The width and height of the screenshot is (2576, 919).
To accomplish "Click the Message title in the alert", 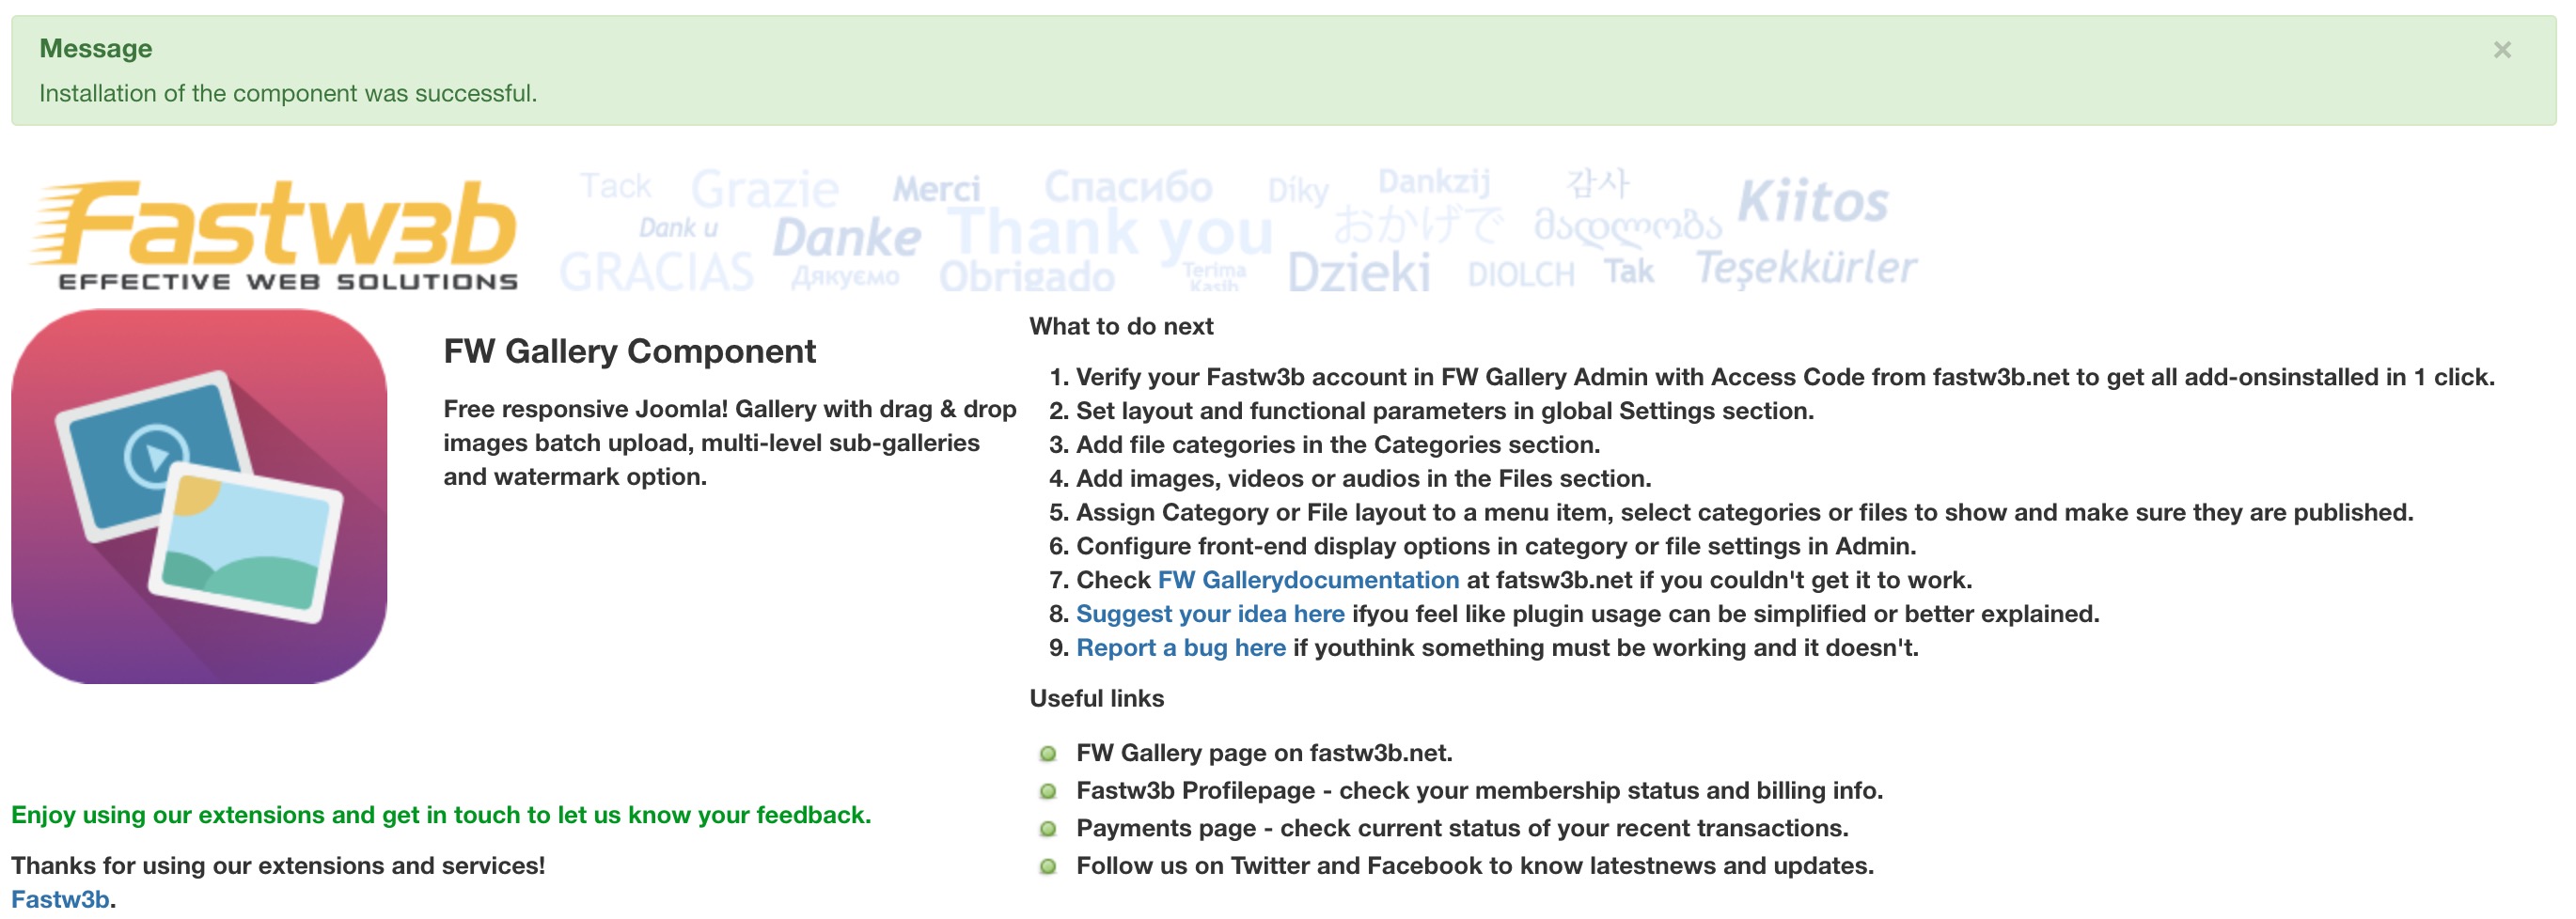I will 96,48.
